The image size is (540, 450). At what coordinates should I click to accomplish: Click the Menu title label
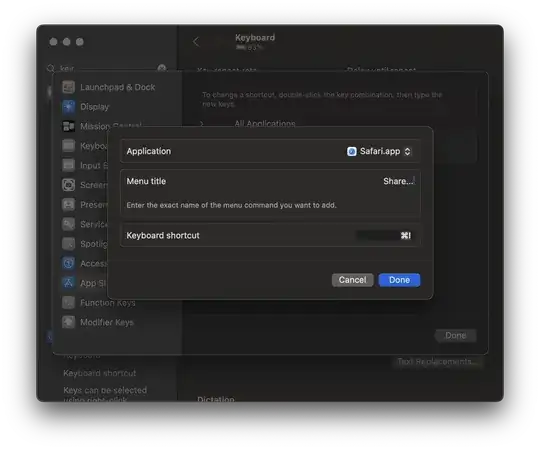point(146,181)
